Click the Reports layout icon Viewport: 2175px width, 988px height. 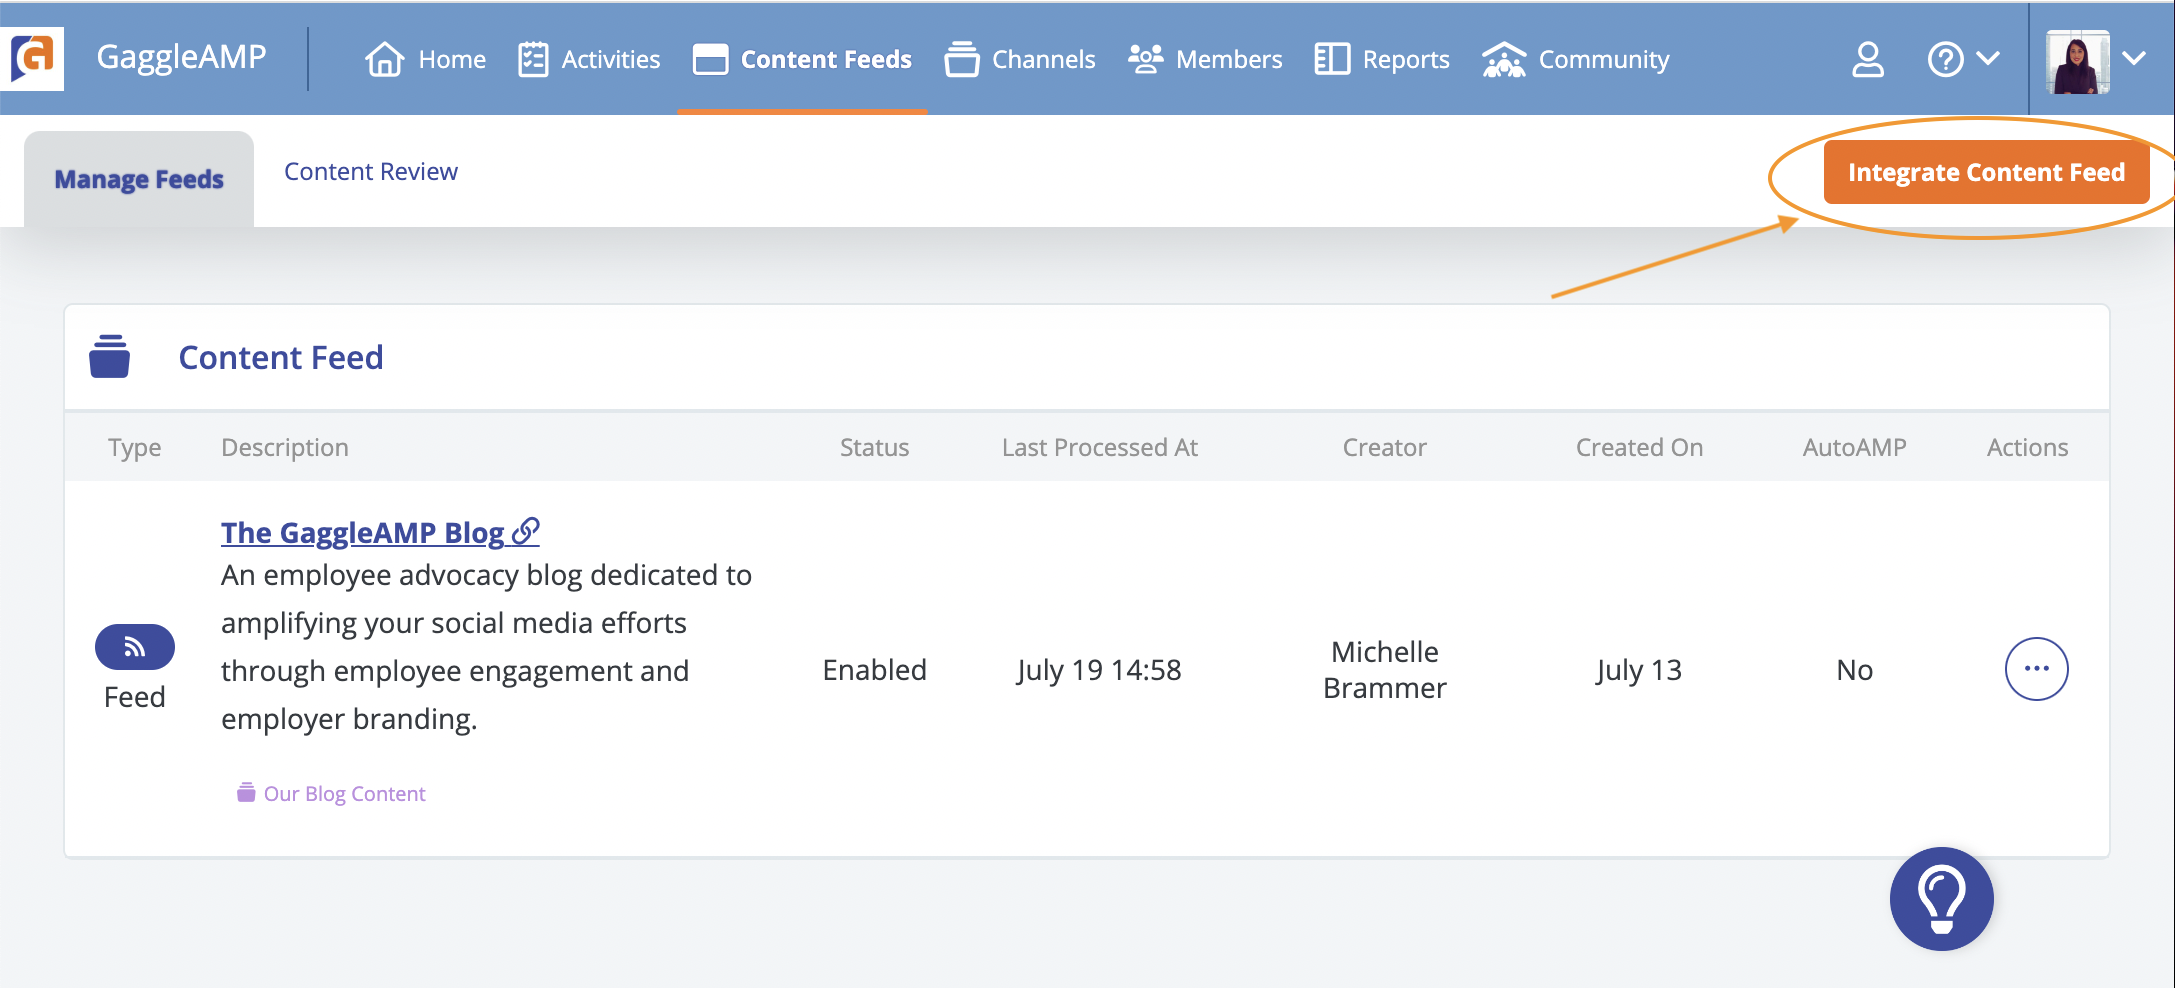point(1332,60)
